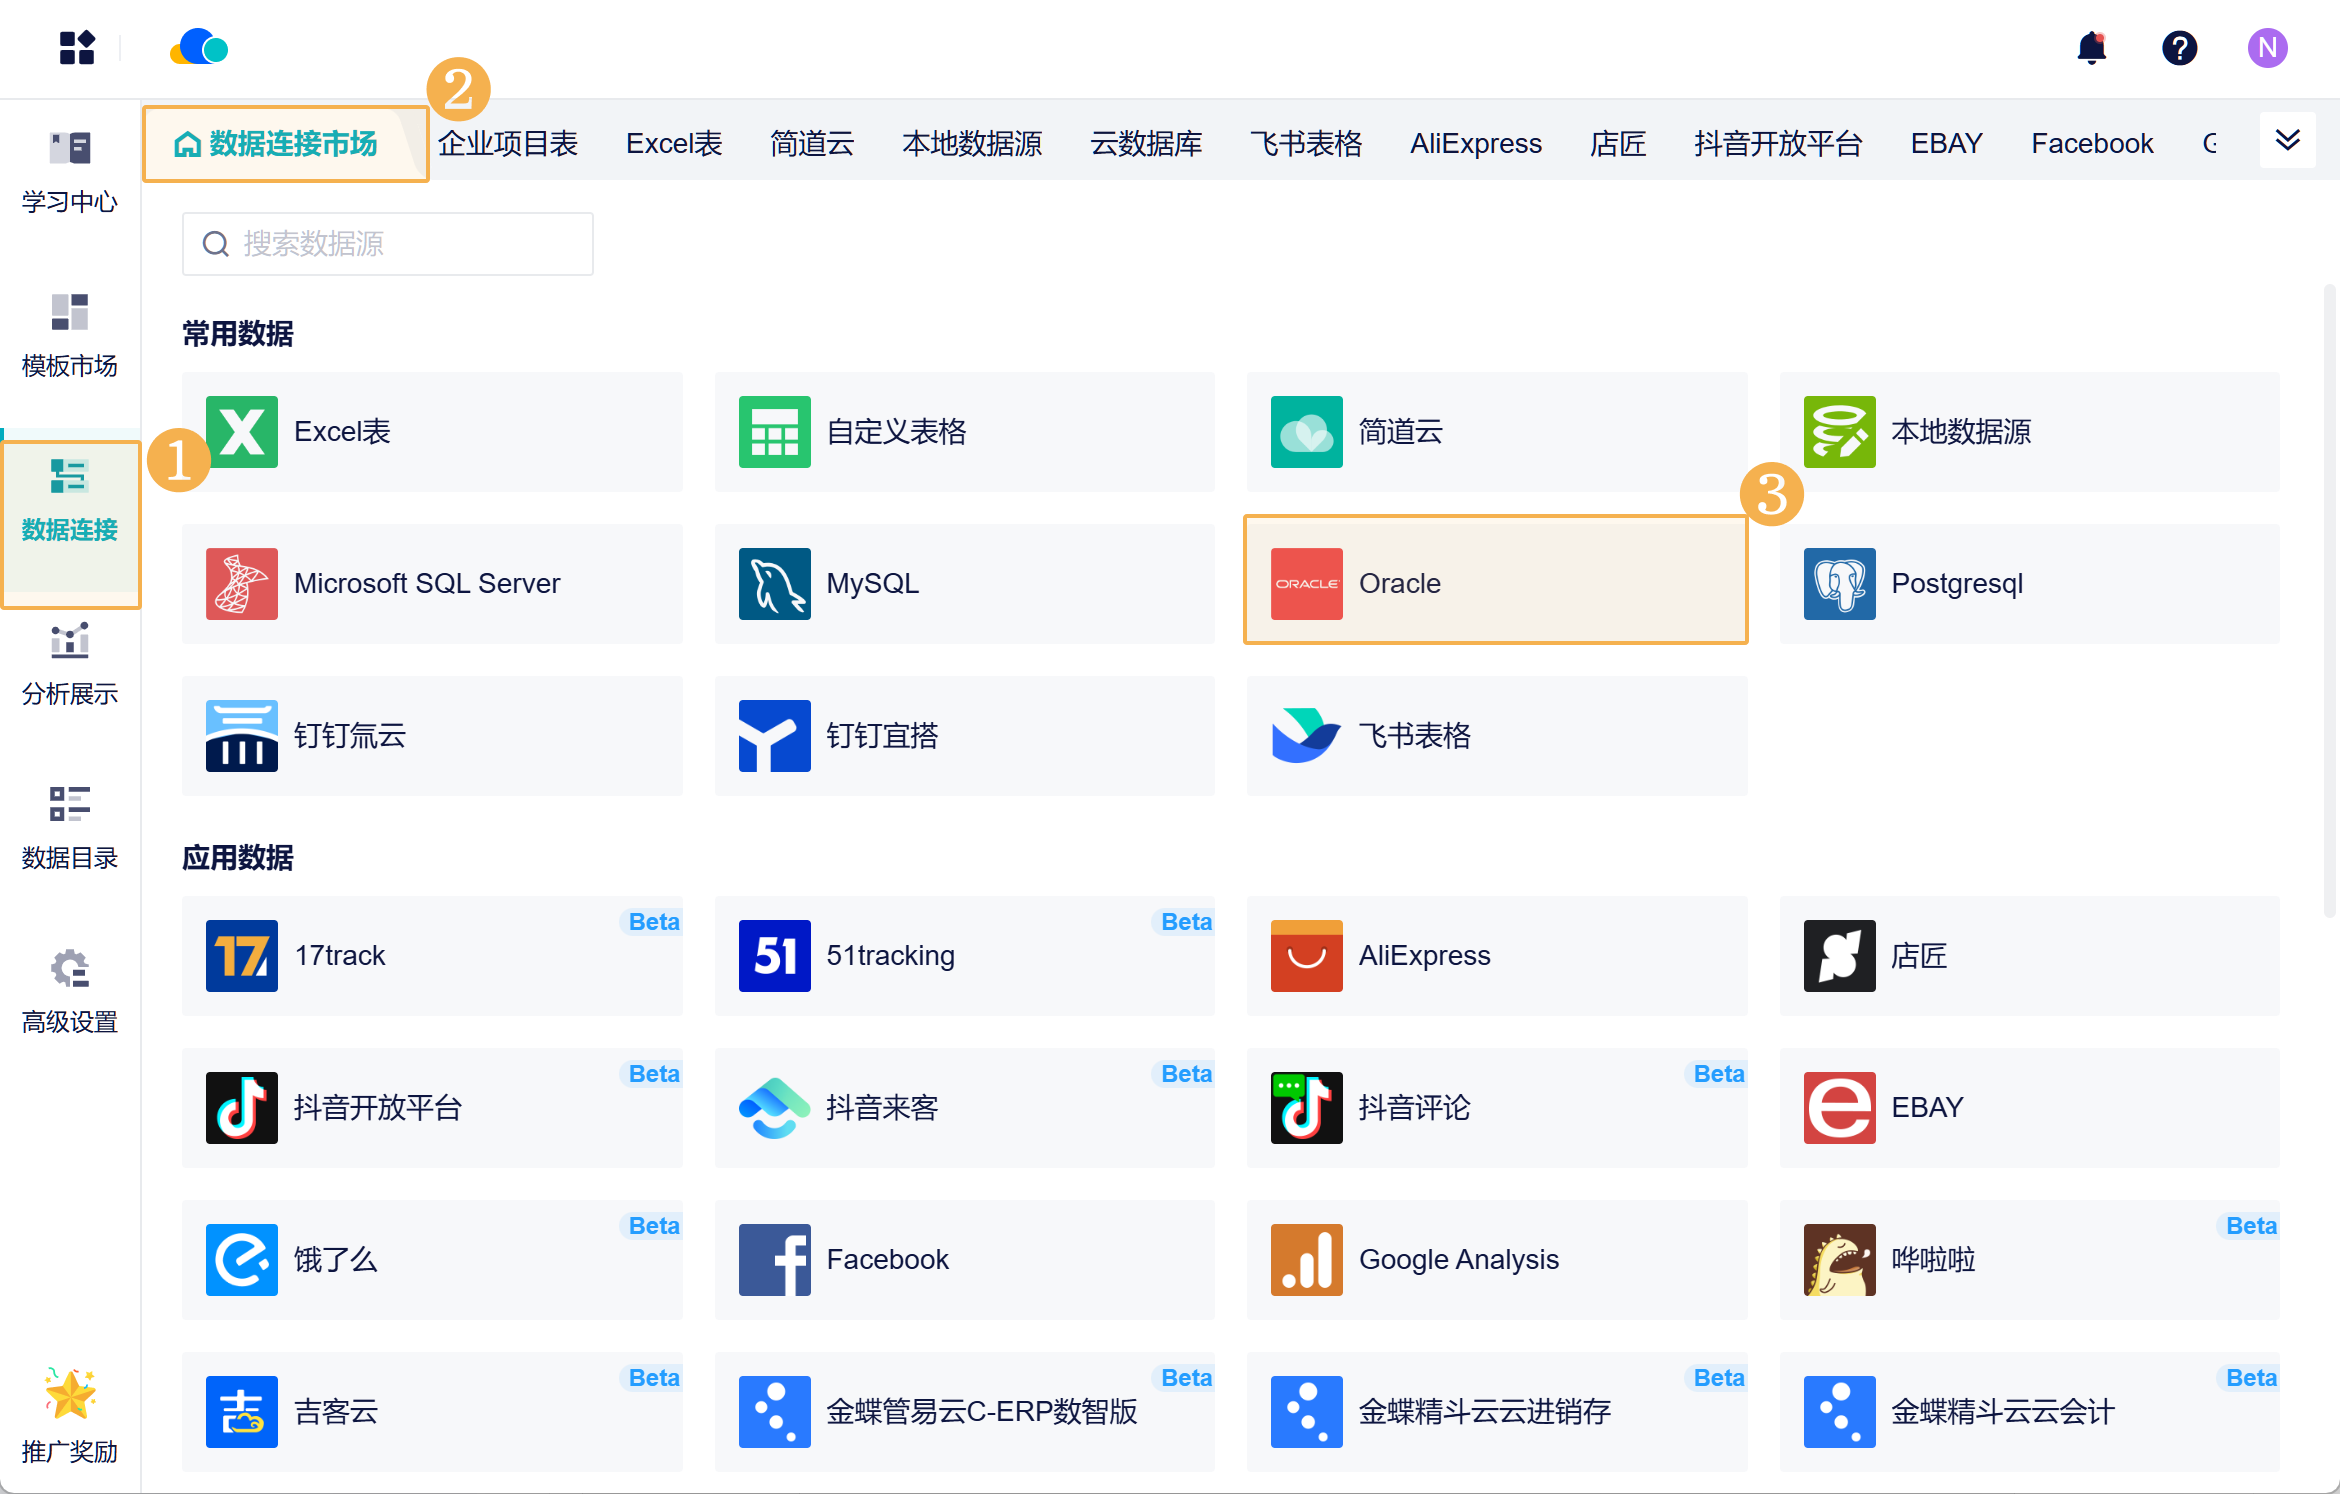Viewport: 2340px width, 1494px height.
Task: Click the page vertical scrollbar
Action: 2330,600
